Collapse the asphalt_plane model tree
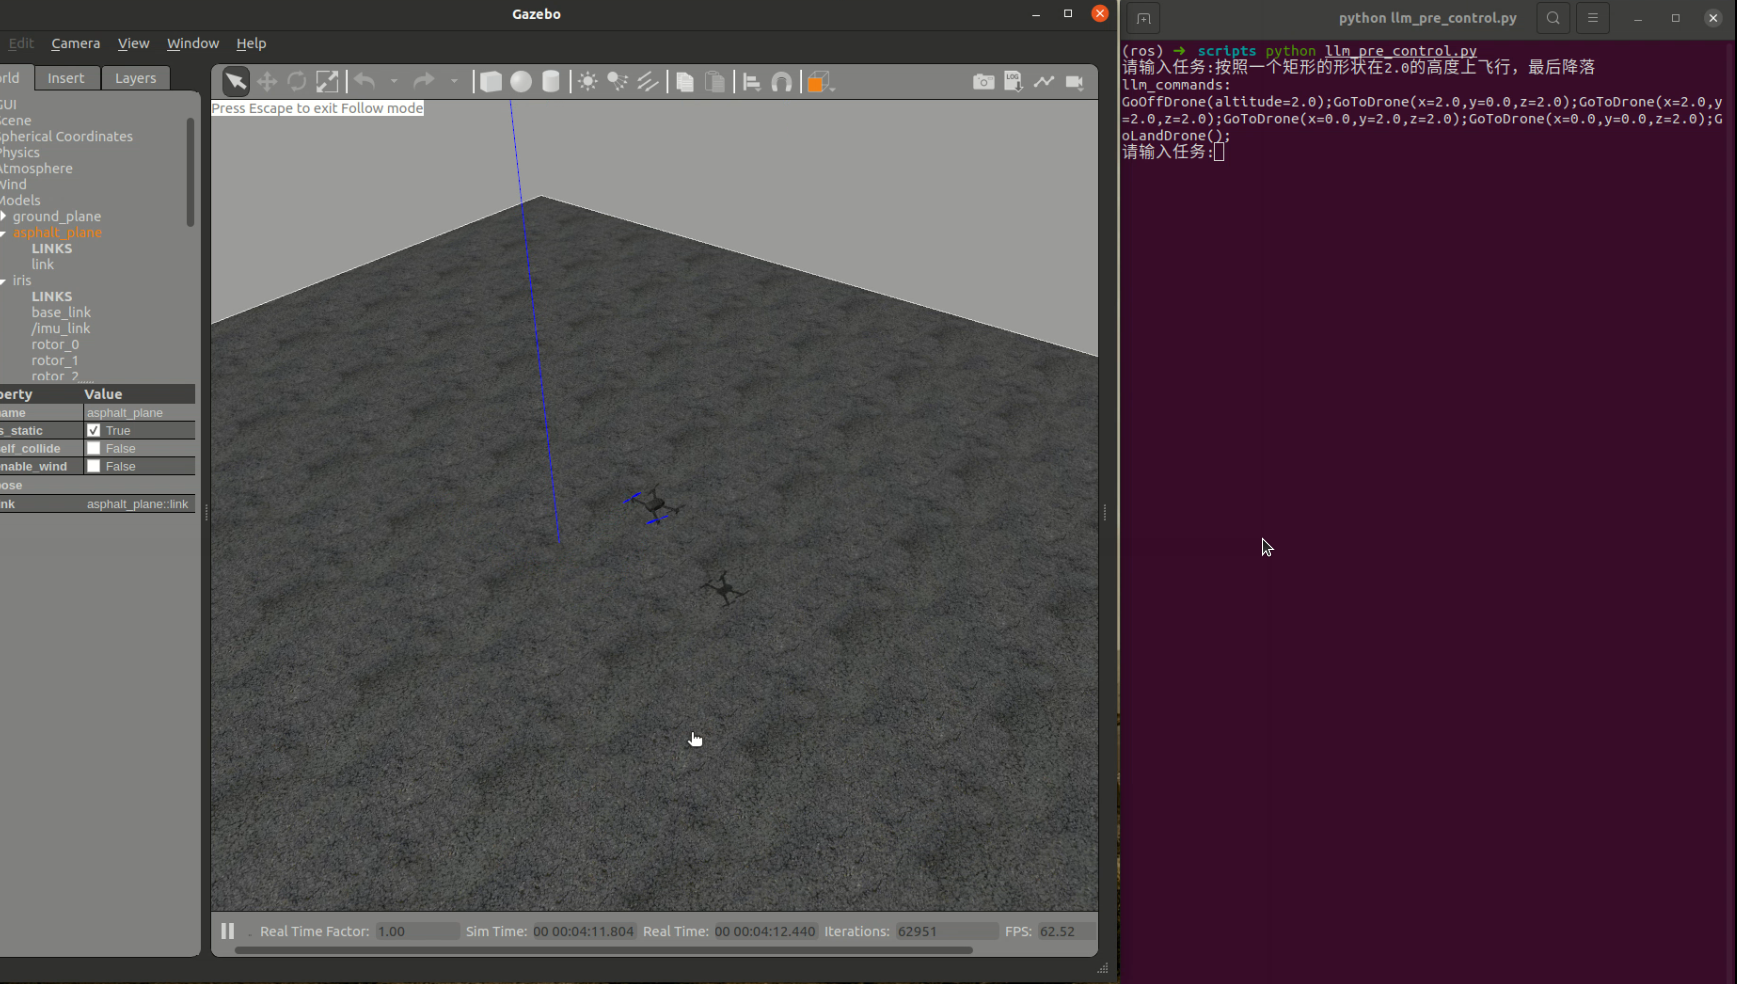Screen dimensions: 1737x984 4,233
